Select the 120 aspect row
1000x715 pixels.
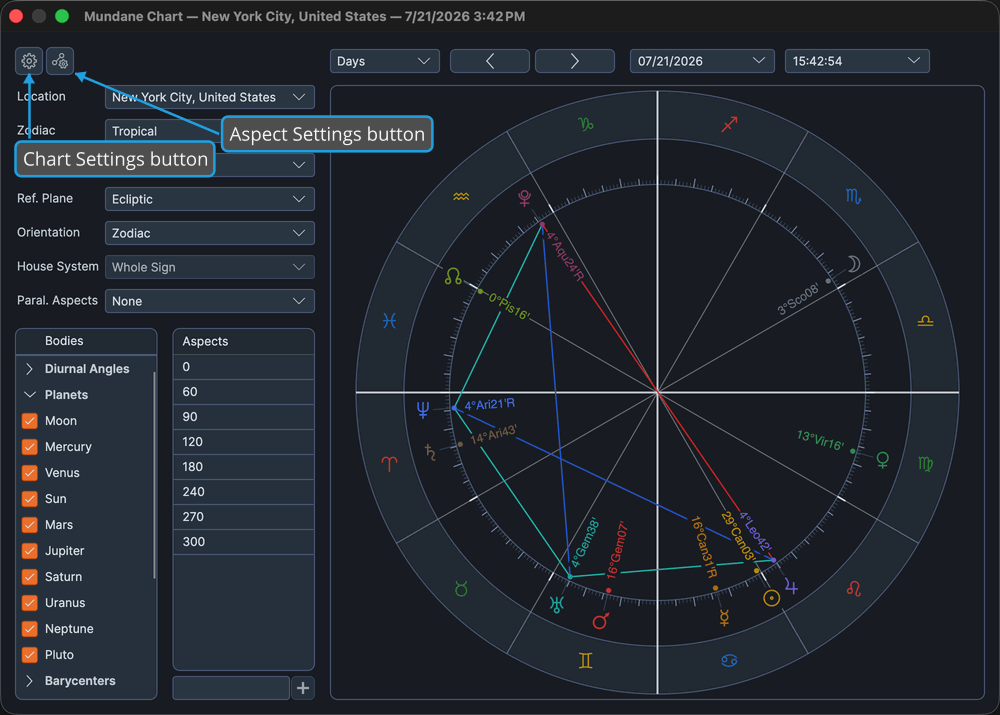click(244, 441)
